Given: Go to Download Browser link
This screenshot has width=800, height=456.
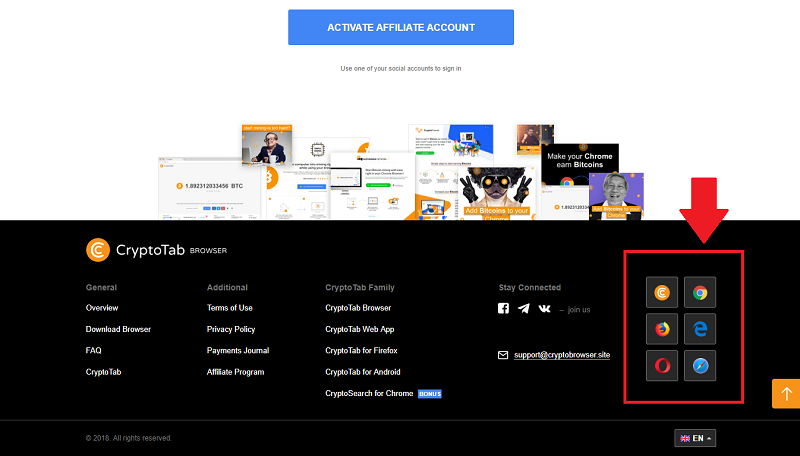Looking at the screenshot, I should tap(118, 329).
